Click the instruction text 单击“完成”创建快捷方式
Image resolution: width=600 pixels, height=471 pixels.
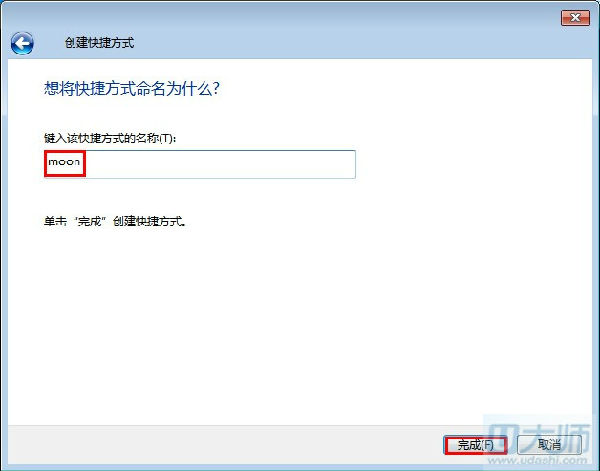(114, 221)
